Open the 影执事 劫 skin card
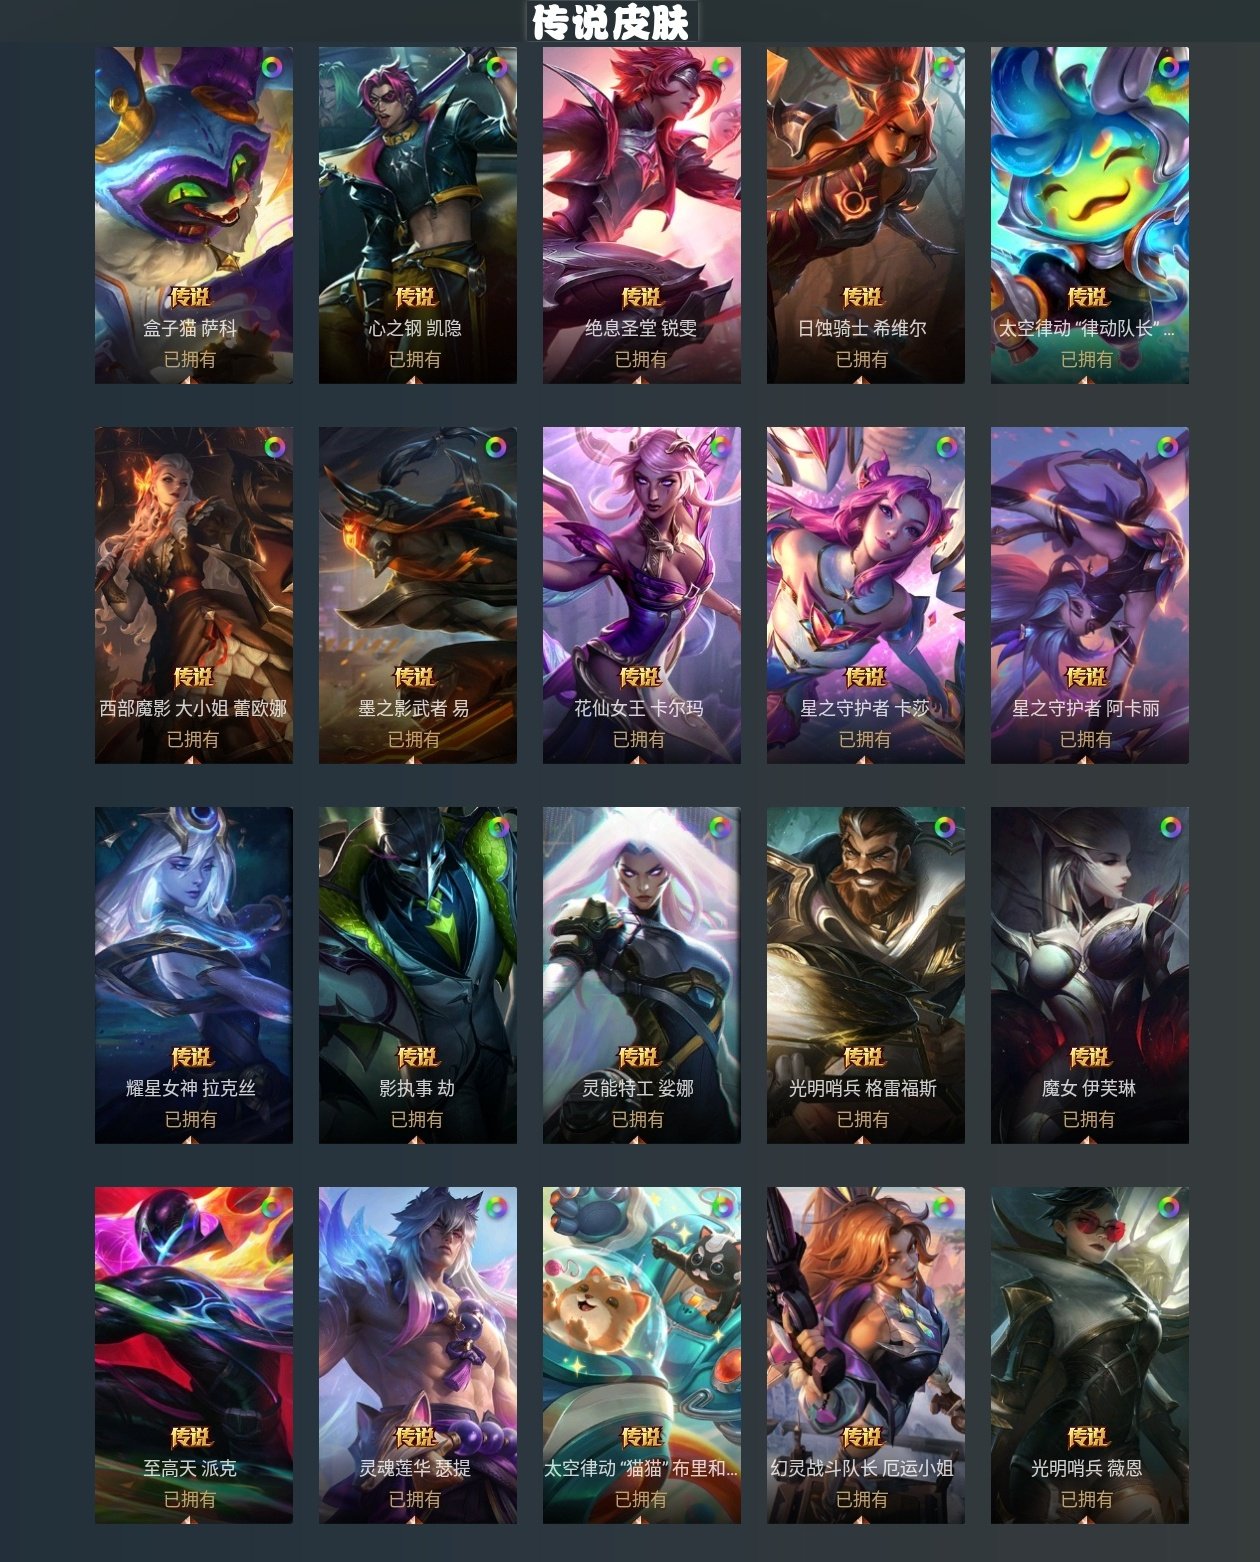 point(417,975)
